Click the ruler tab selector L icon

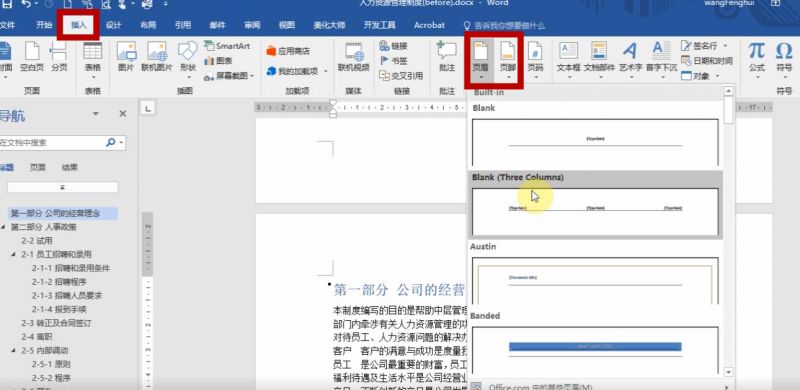[148, 108]
